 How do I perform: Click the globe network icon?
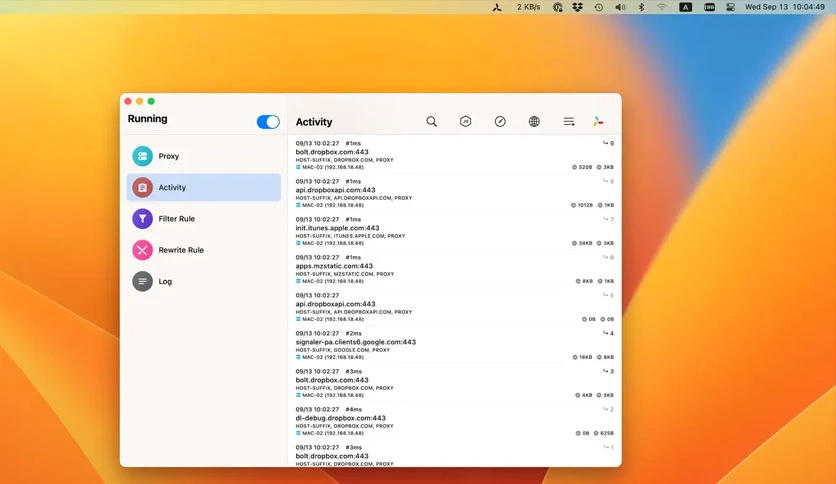tap(534, 122)
